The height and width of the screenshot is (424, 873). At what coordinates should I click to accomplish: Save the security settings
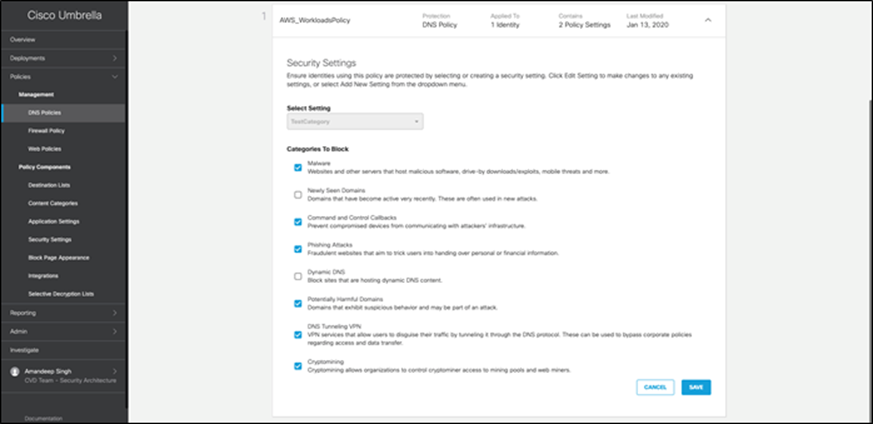pos(696,387)
